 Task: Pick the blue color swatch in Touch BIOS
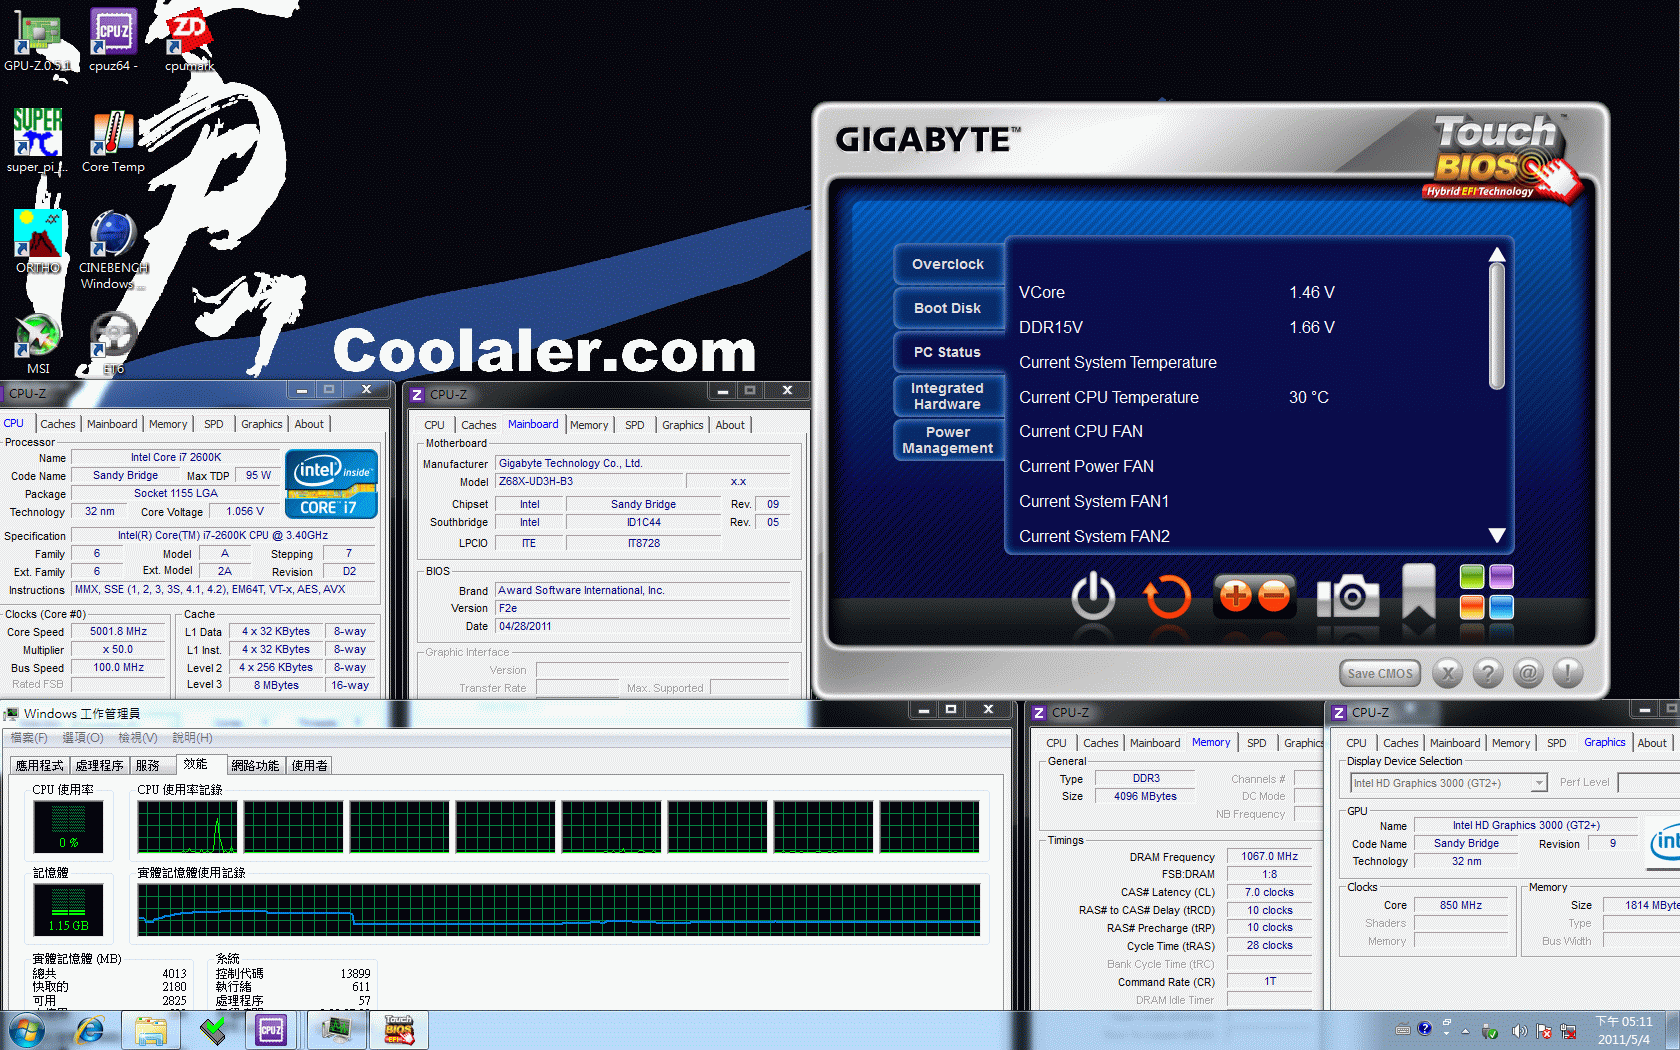[x=1502, y=607]
